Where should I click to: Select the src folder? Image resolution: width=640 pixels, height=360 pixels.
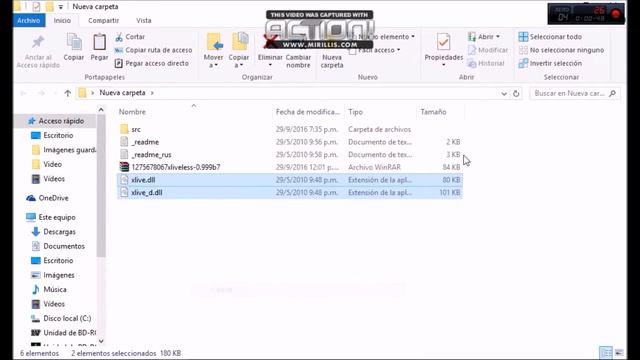(x=136, y=129)
